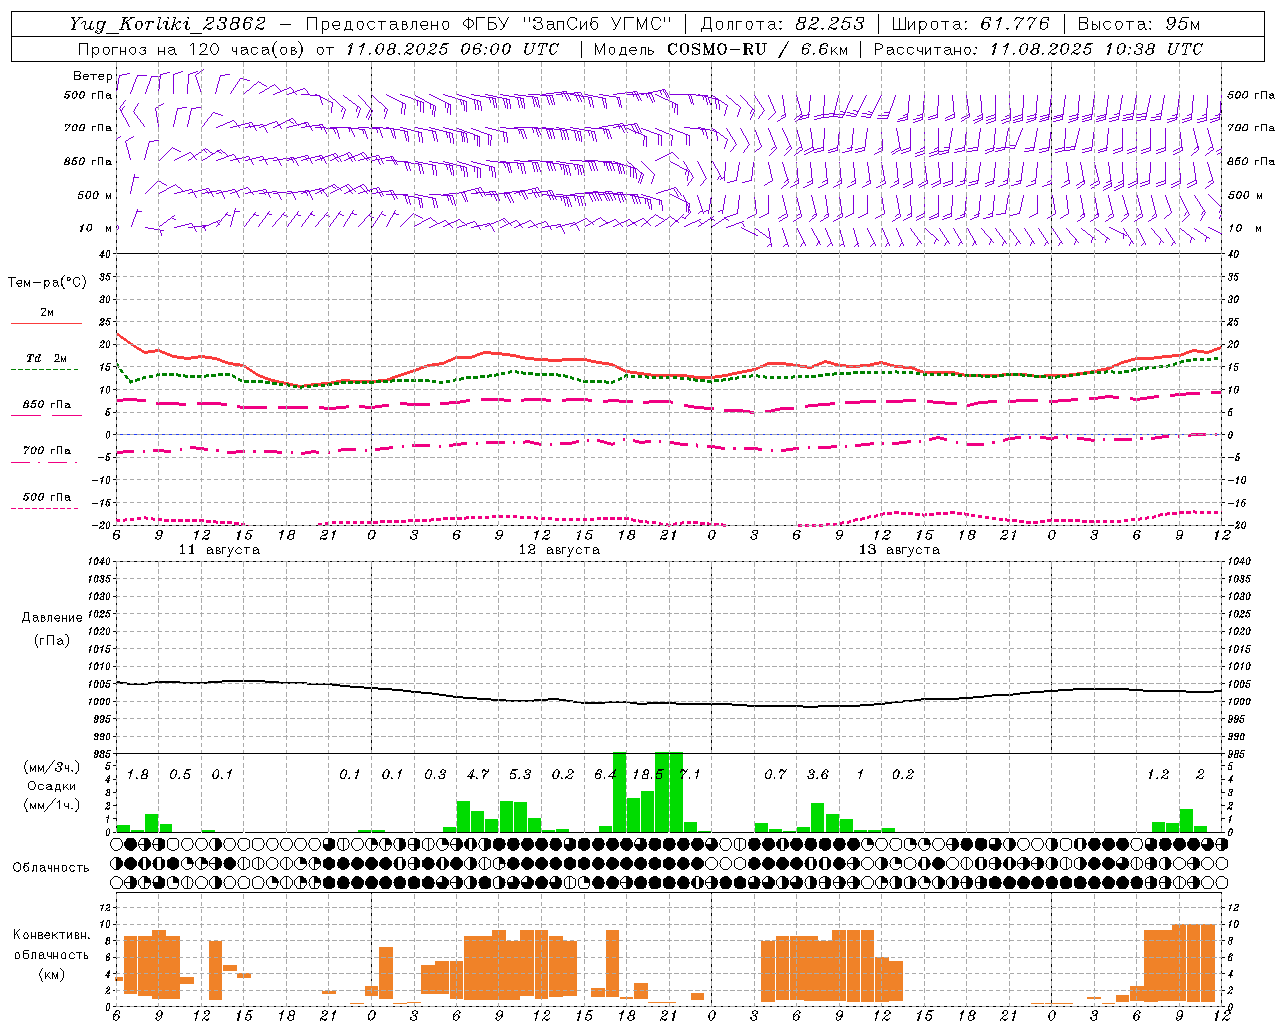The height and width of the screenshot is (1024, 1280).
Task: Click the Конвективн. облачность label
Action: [52, 944]
